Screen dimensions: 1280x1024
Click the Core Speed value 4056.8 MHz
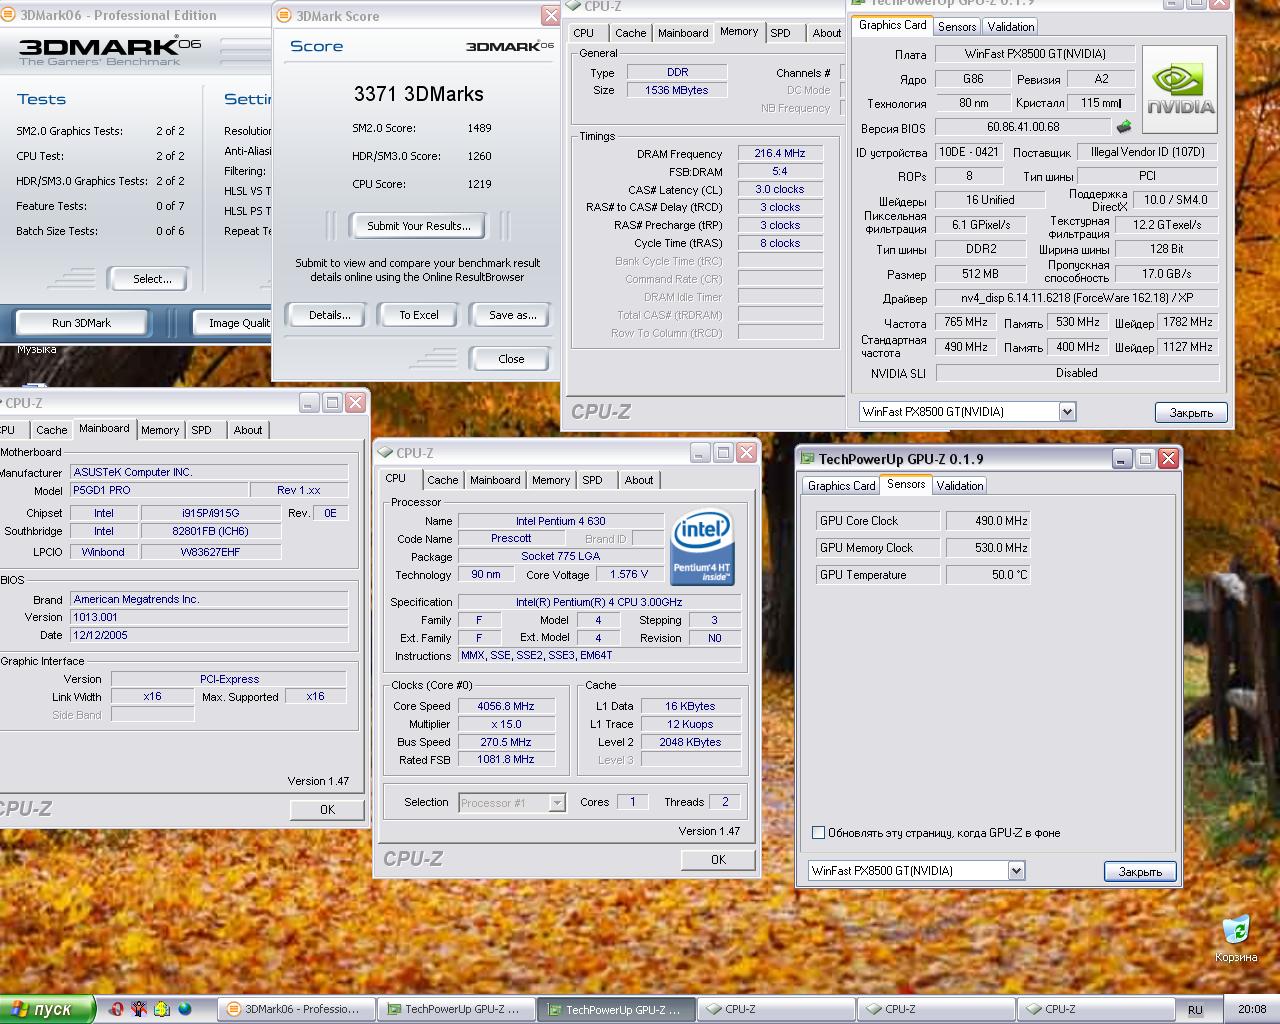(506, 706)
